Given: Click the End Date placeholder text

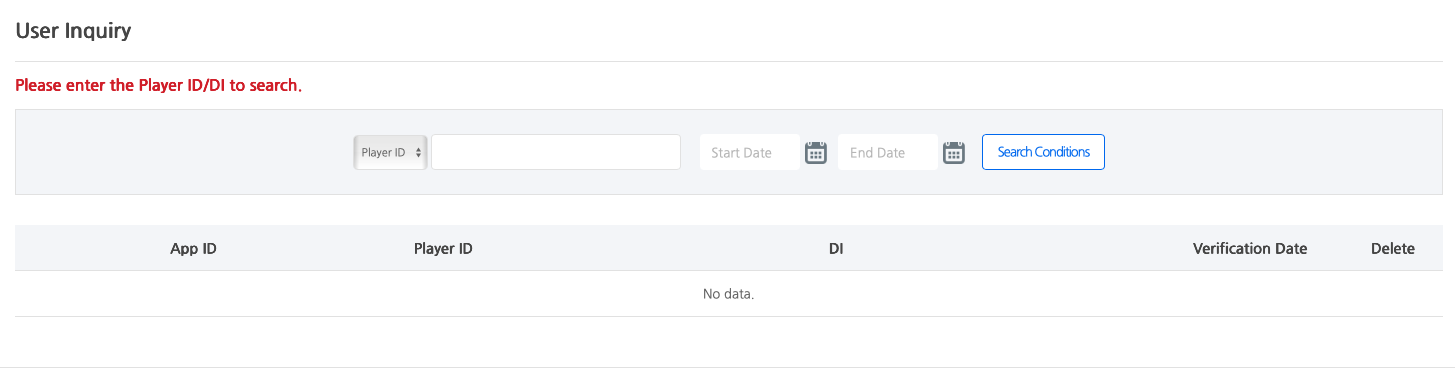Looking at the screenshot, I should (x=877, y=153).
